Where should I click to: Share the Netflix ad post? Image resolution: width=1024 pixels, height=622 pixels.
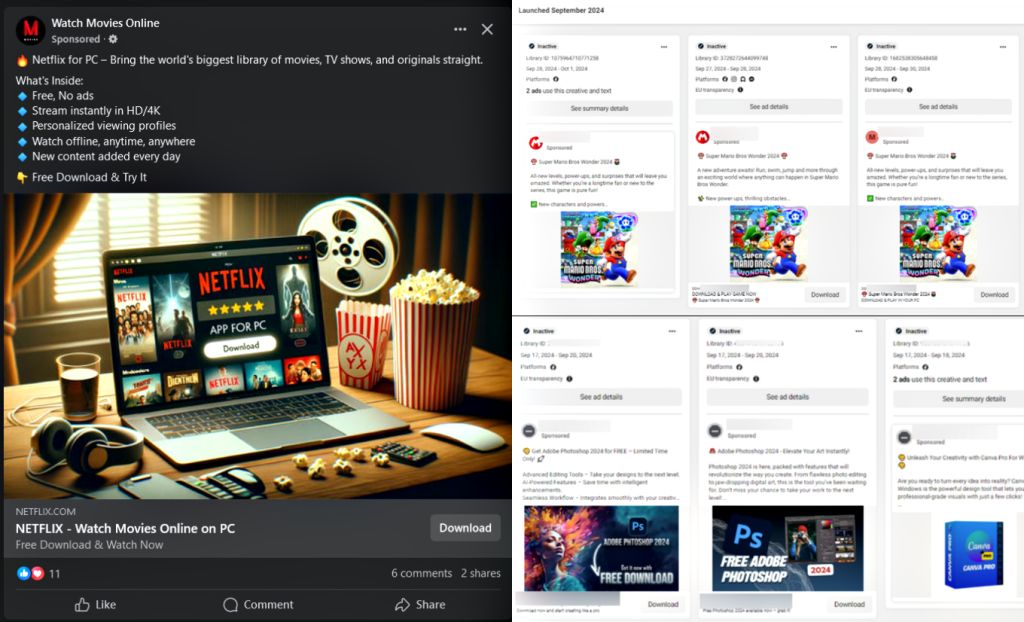pos(420,604)
